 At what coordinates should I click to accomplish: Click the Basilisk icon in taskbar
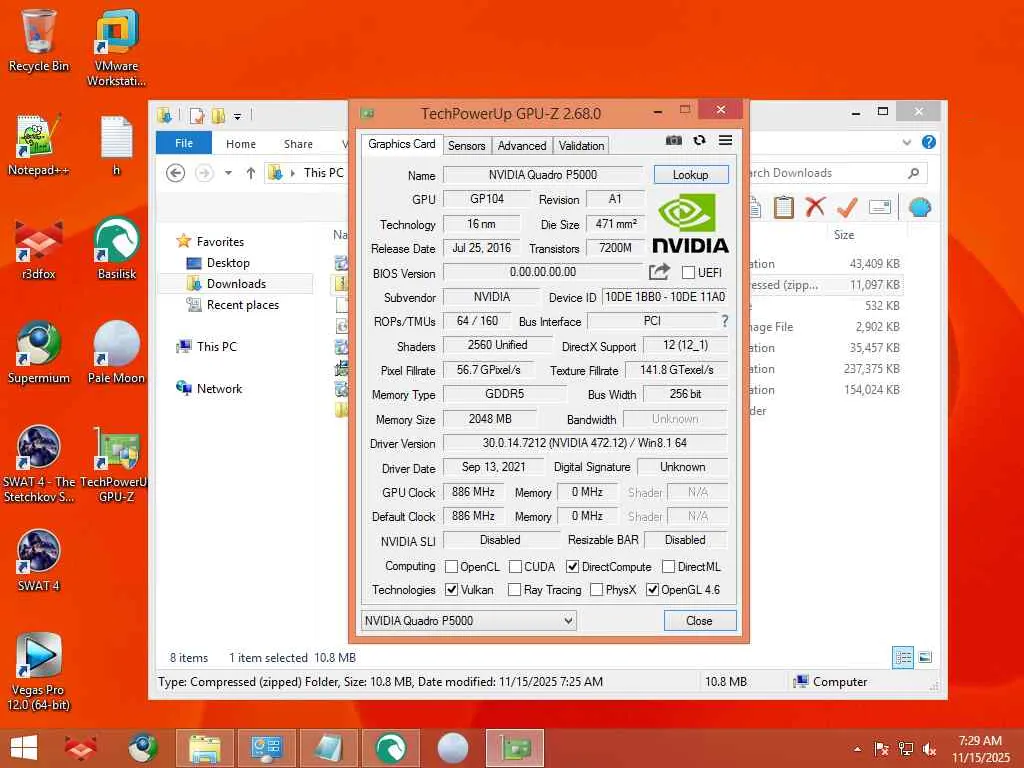pyautogui.click(x=391, y=748)
